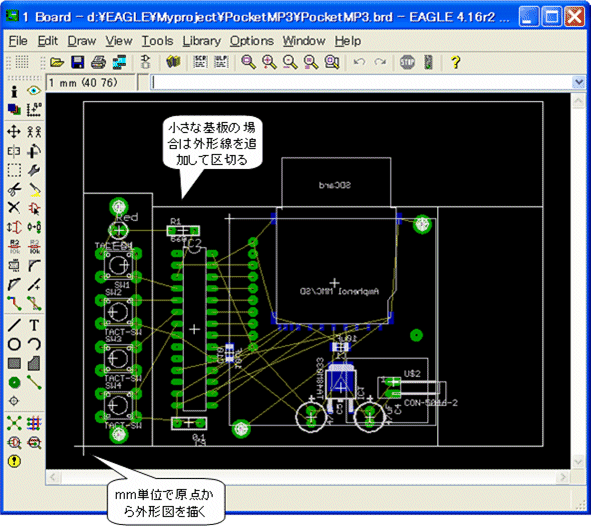Select the Route tool

(x=14, y=303)
